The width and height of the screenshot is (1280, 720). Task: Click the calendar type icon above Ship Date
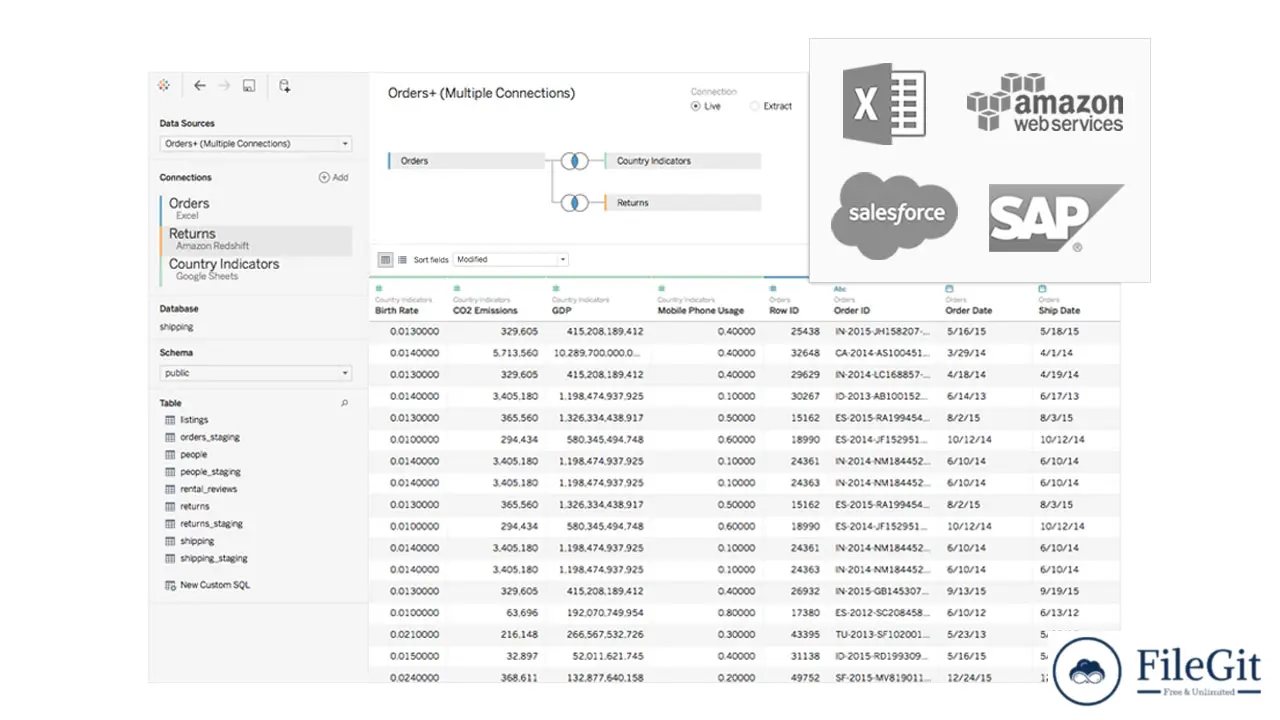(x=1042, y=288)
